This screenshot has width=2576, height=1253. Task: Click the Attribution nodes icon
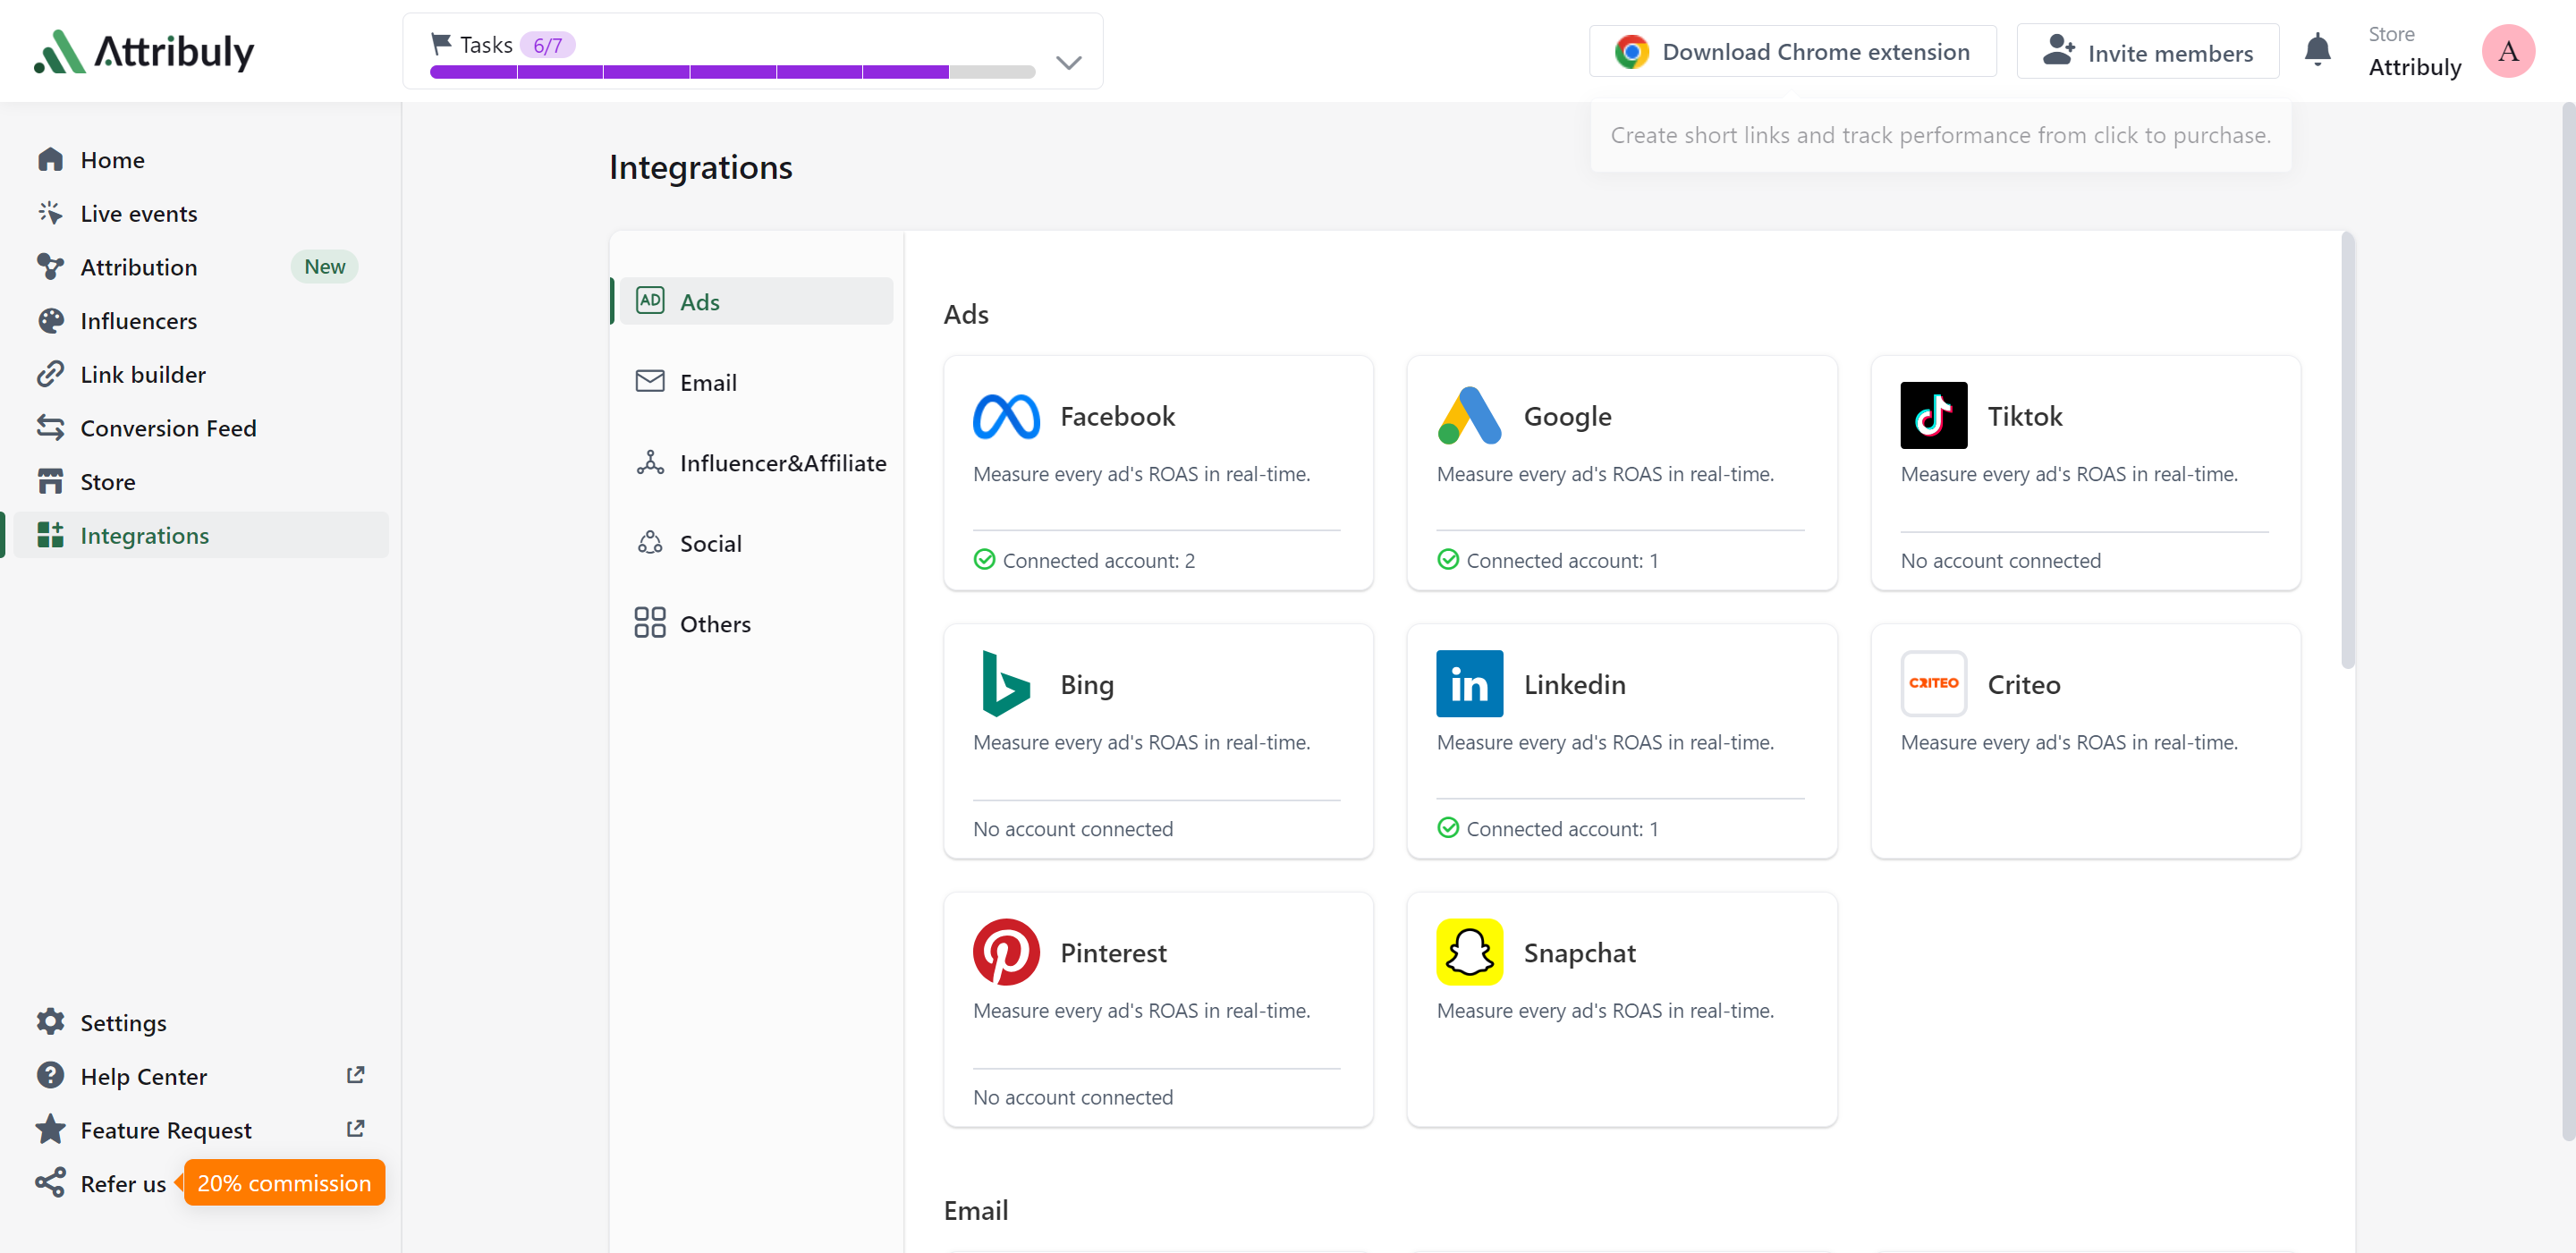(50, 267)
